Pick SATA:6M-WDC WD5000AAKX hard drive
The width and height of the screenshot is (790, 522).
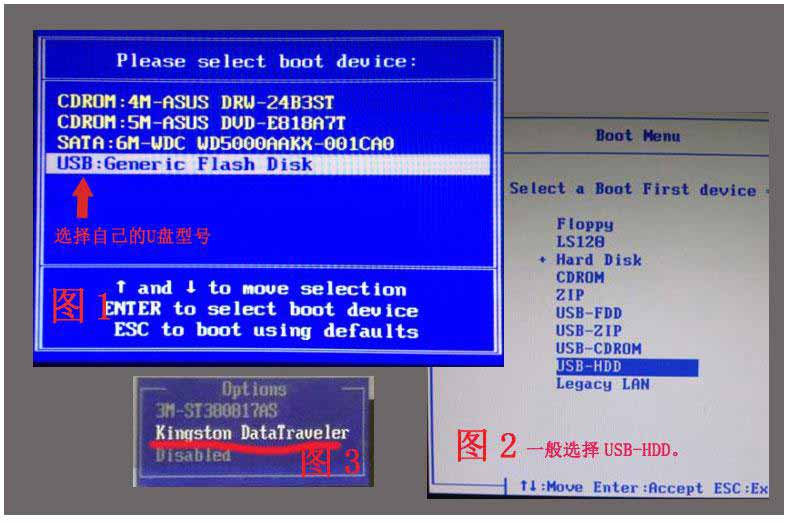pyautogui.click(x=225, y=143)
